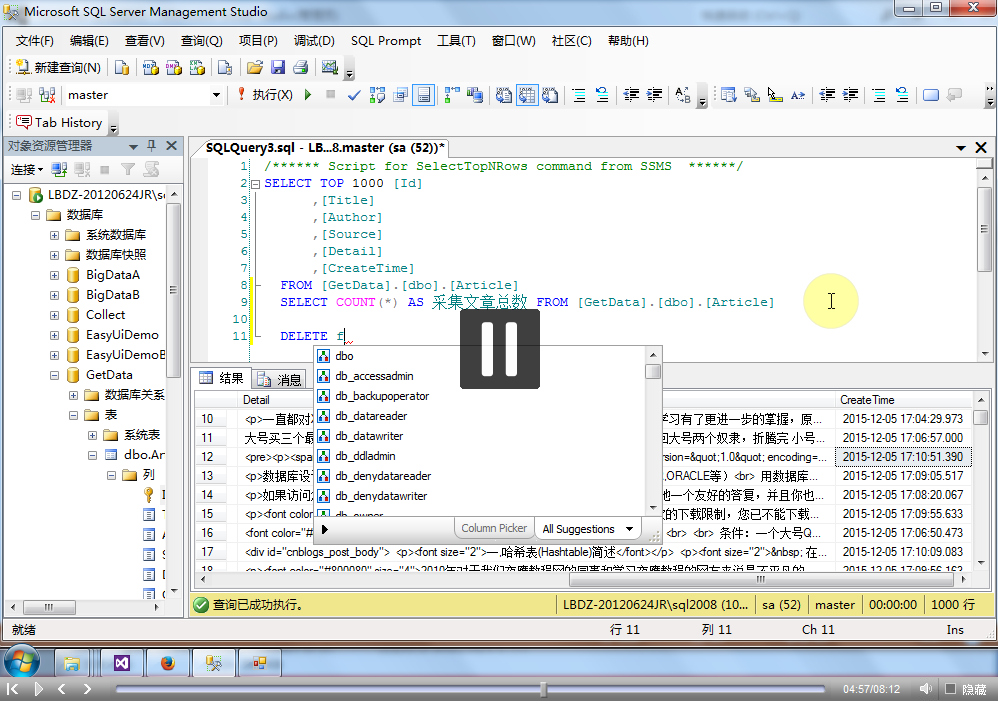Save the query with the floppy disk icon

pos(277,68)
